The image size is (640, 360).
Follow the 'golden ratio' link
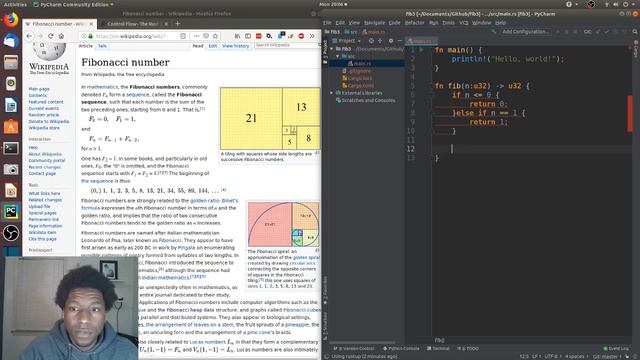[x=205, y=200]
